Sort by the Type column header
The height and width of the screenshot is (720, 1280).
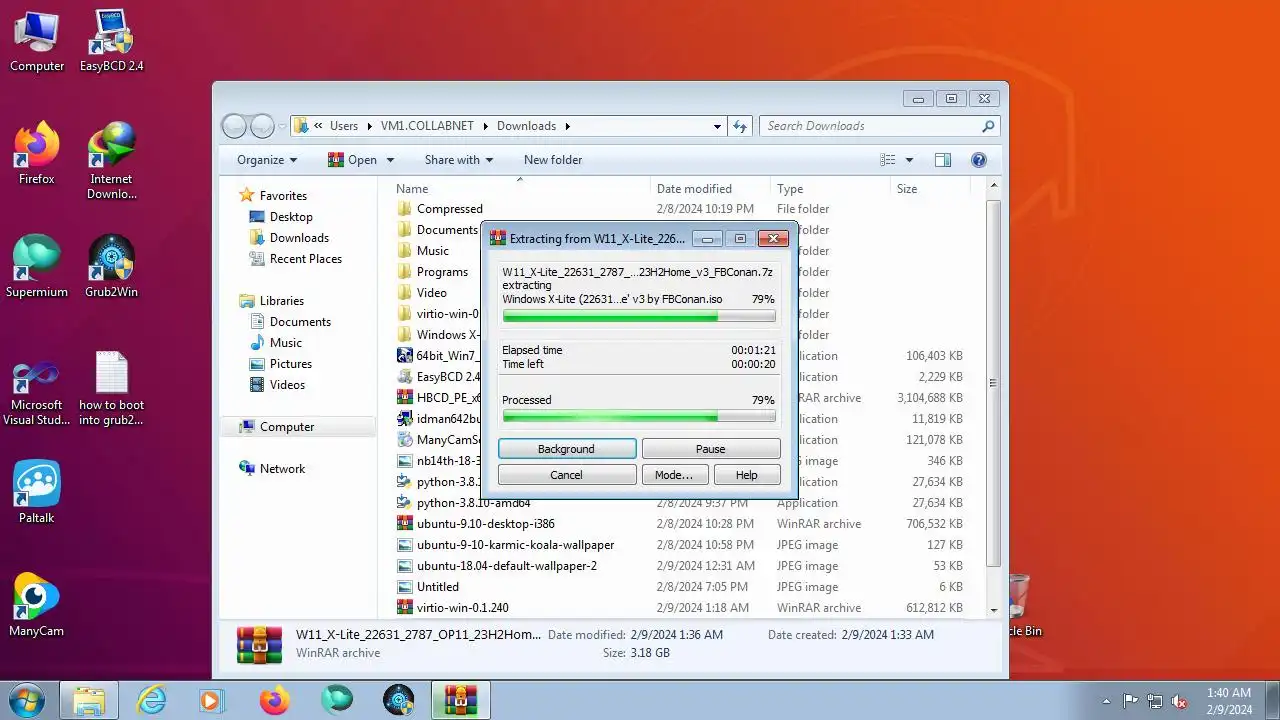tap(830, 189)
